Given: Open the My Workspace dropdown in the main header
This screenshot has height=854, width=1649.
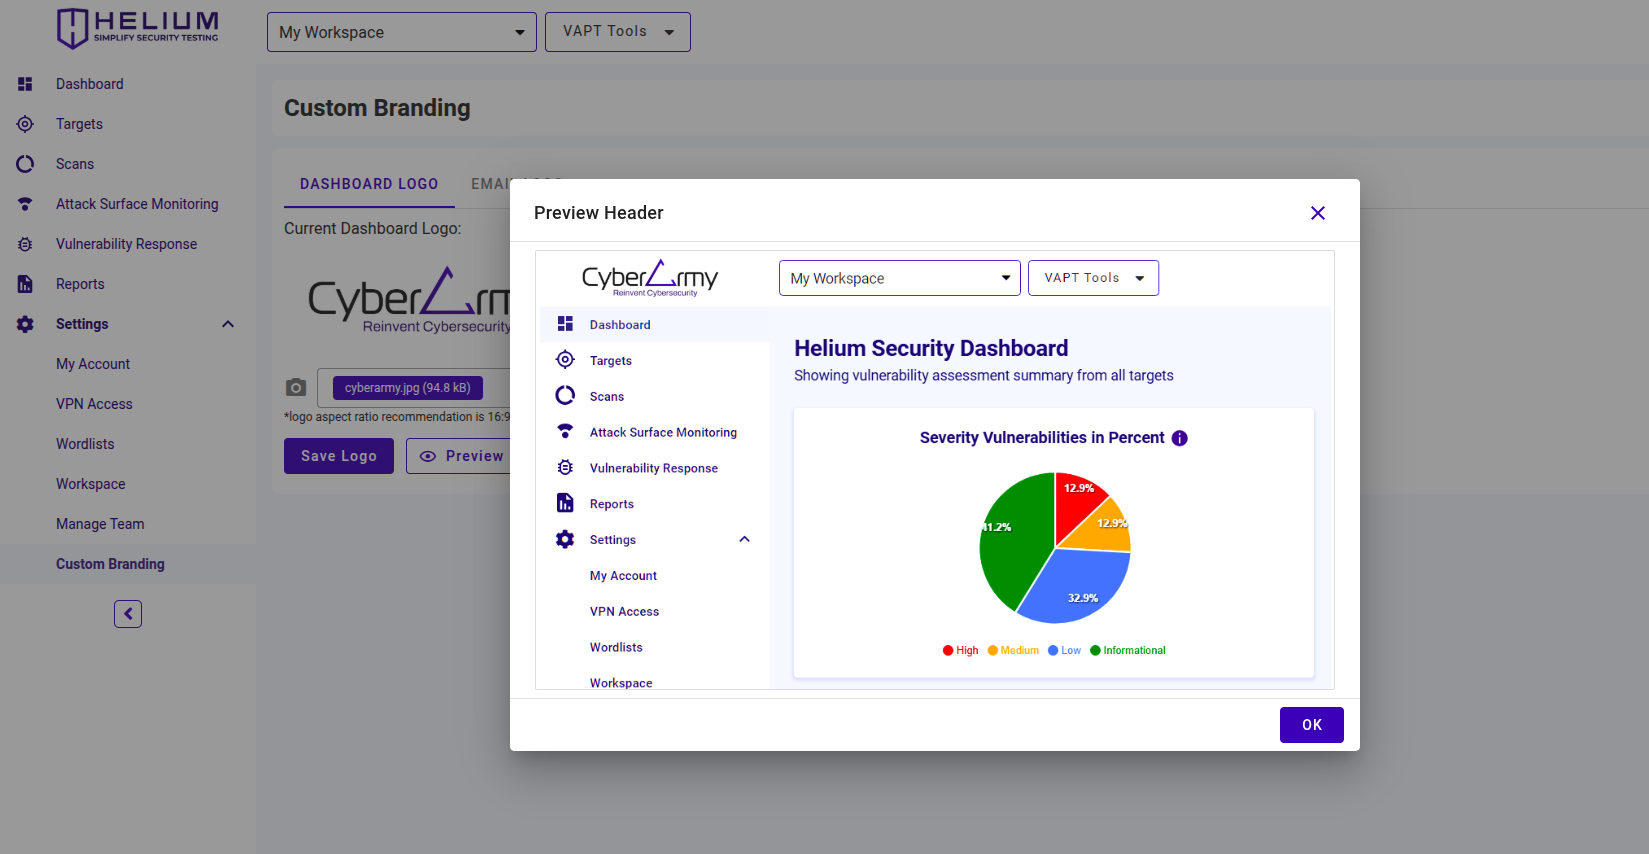Looking at the screenshot, I should (402, 32).
